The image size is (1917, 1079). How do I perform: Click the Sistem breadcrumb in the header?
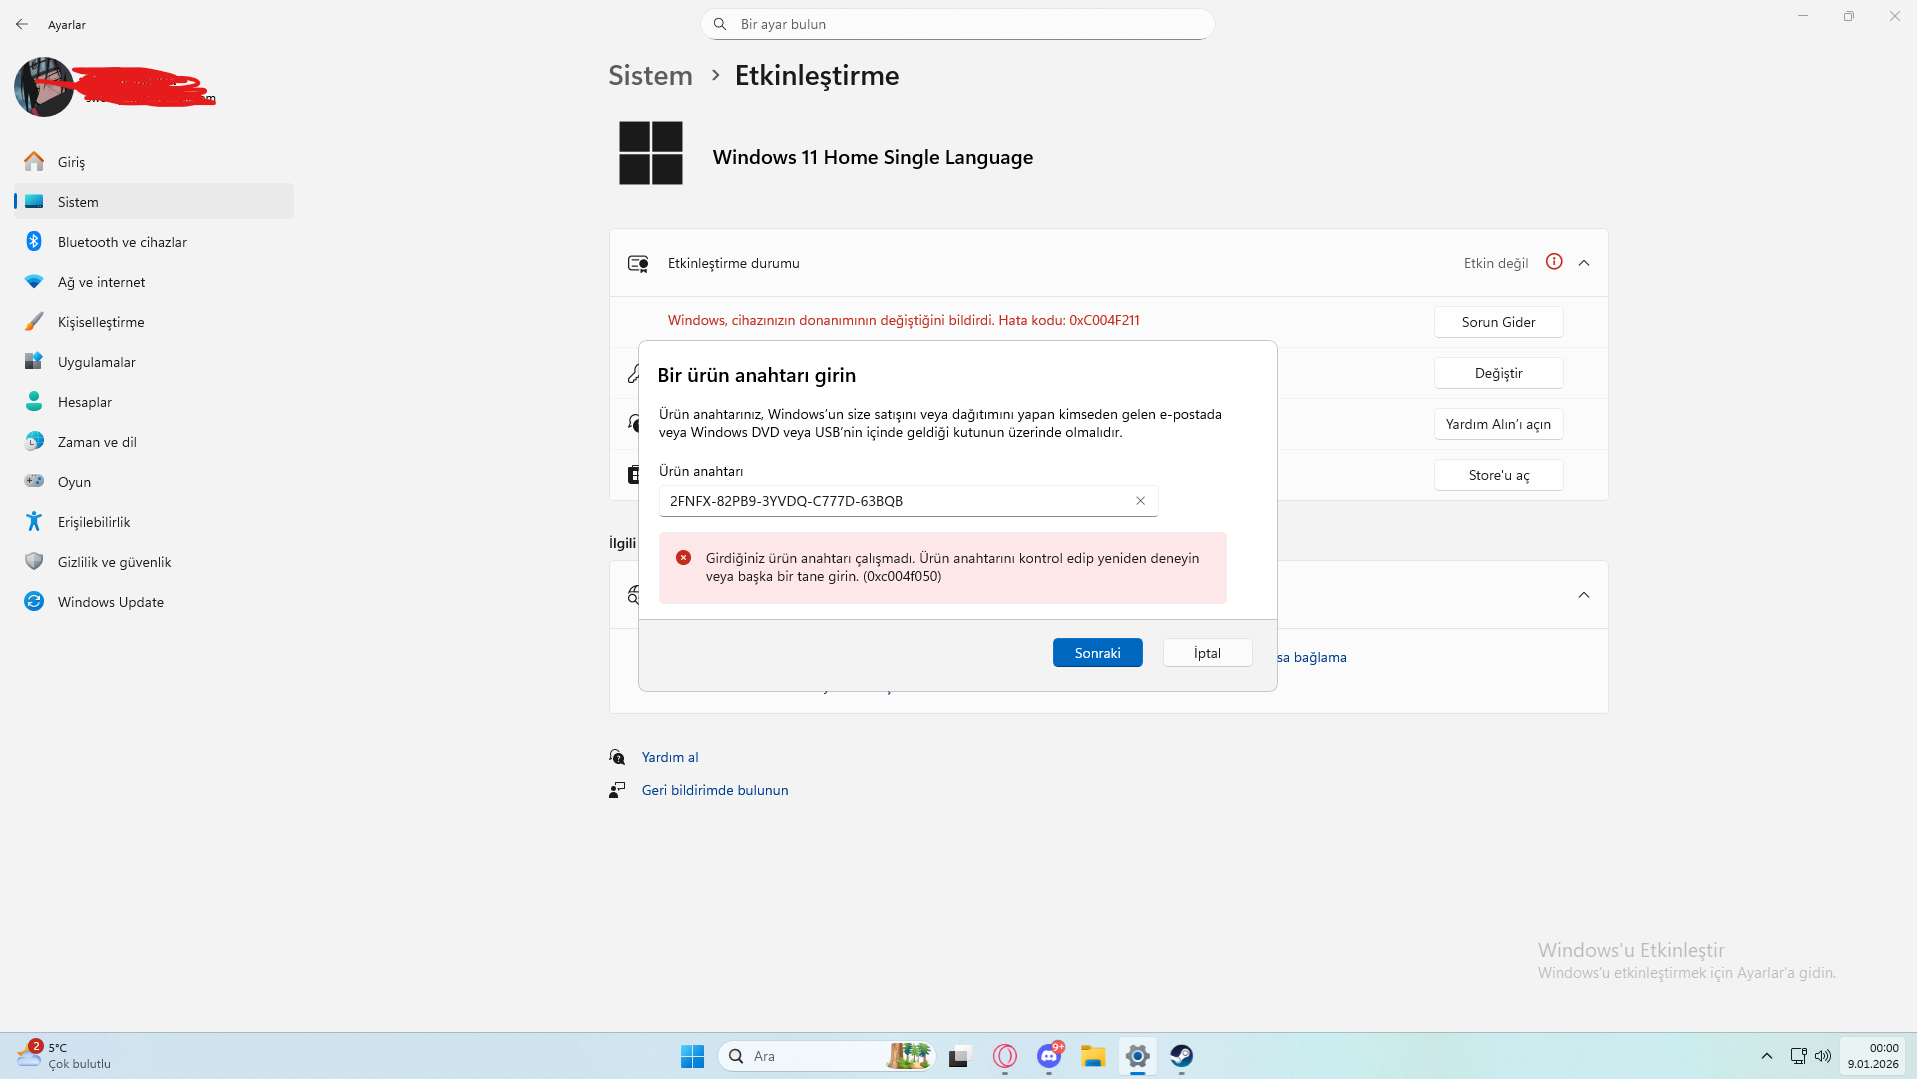coord(650,75)
